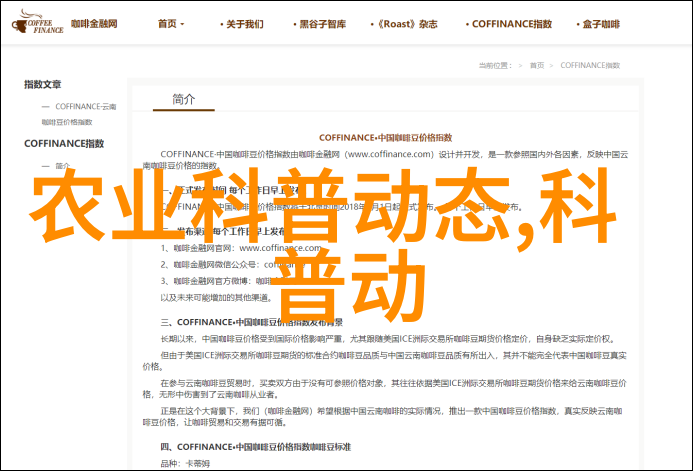Click the 指数文章 sidebar heading

pos(42,84)
